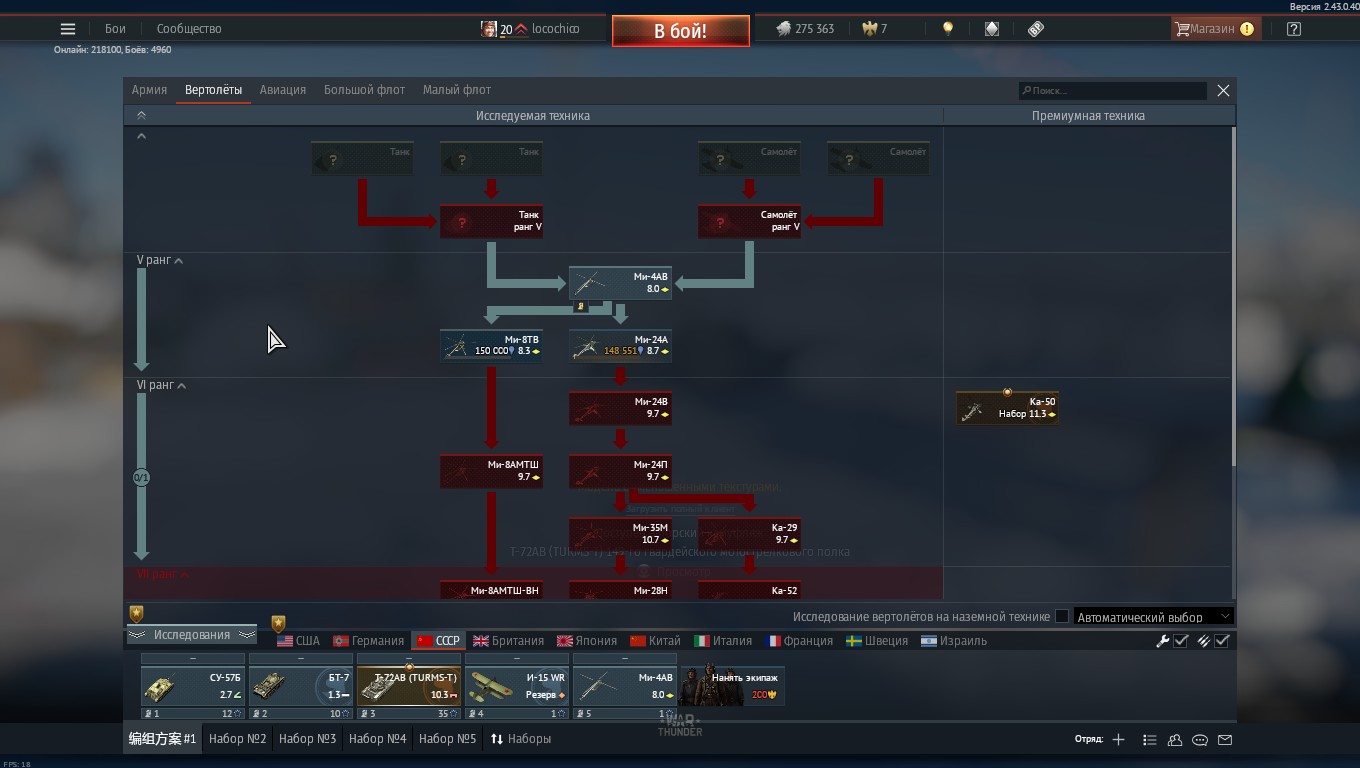Image resolution: width=1360 pixels, height=768 pixels.
Task: Select the США nation tab
Action: tap(298, 641)
